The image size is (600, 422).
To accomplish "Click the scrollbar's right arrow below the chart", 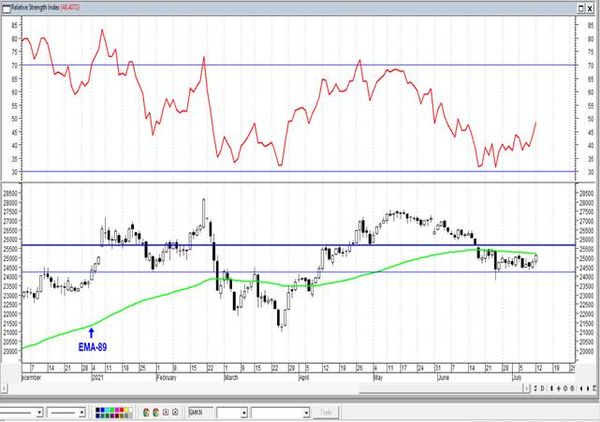I will pos(526,388).
